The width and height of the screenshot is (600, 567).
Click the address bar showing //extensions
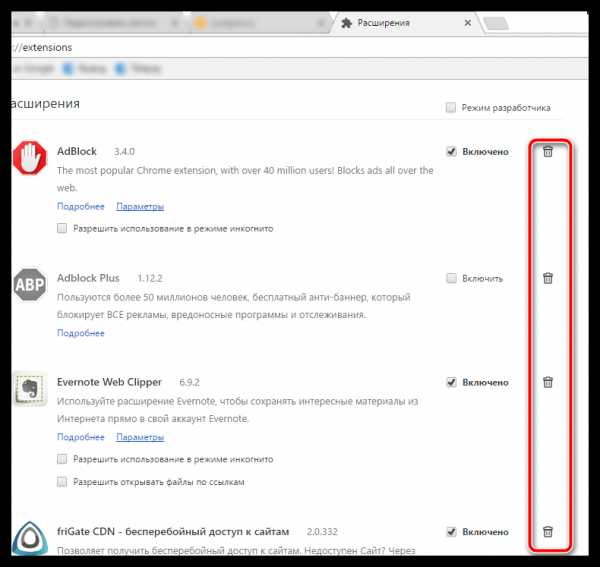tap(298, 47)
